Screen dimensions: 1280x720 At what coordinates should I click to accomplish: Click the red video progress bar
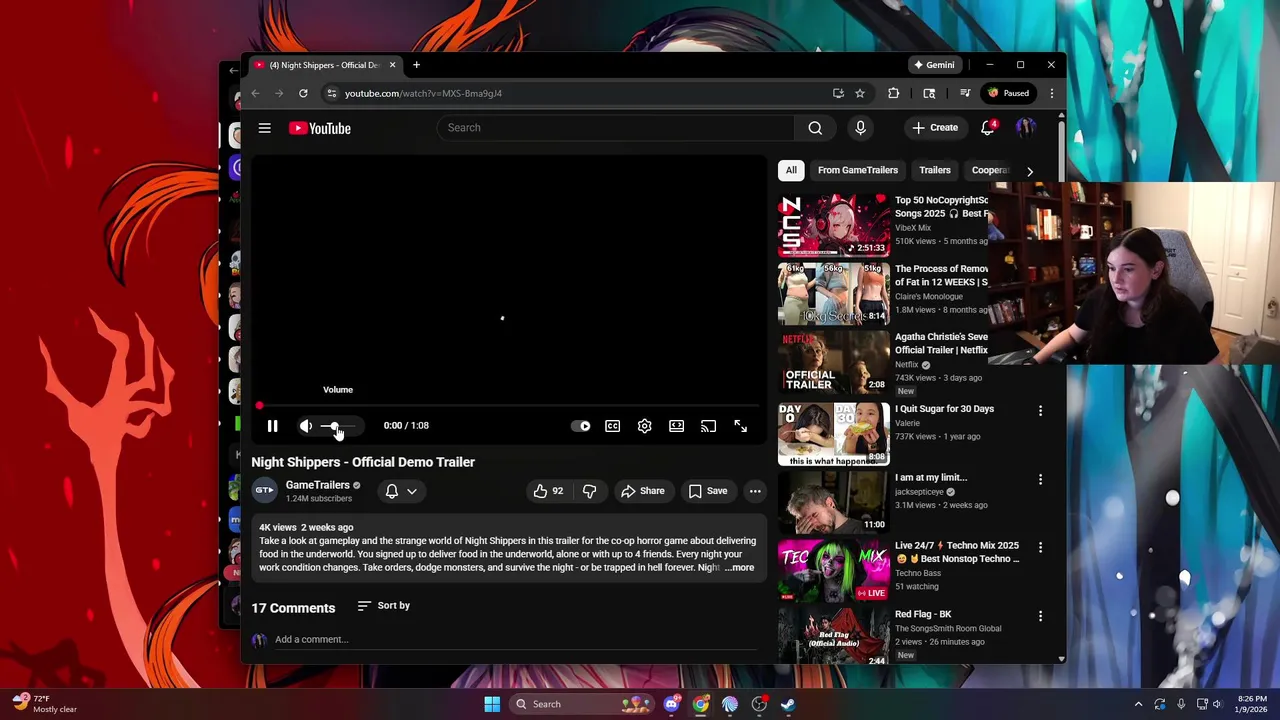(x=508, y=406)
